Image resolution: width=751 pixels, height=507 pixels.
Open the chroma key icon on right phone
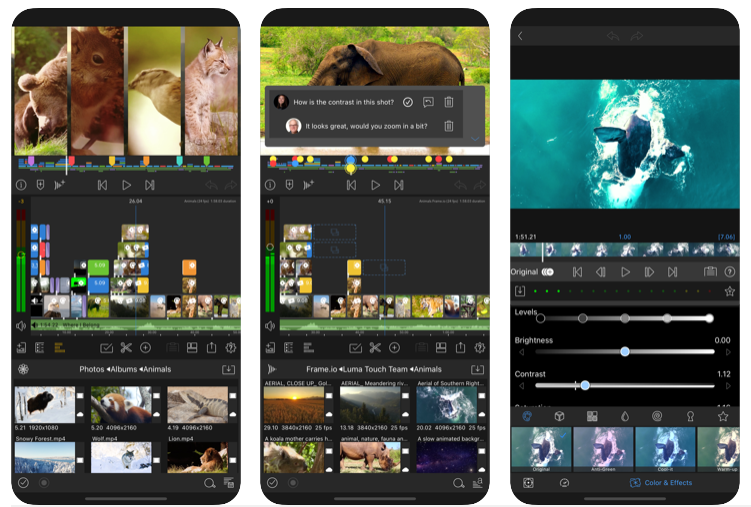tap(690, 416)
